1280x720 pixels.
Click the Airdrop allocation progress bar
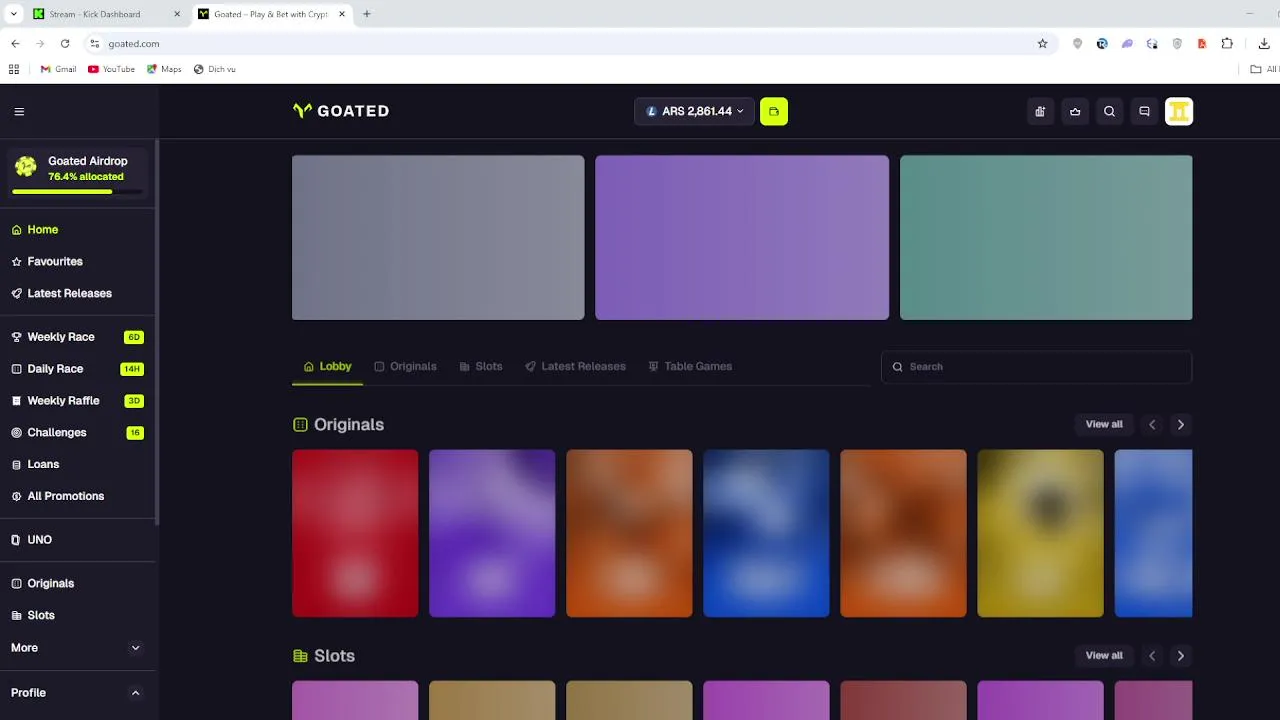tap(77, 191)
